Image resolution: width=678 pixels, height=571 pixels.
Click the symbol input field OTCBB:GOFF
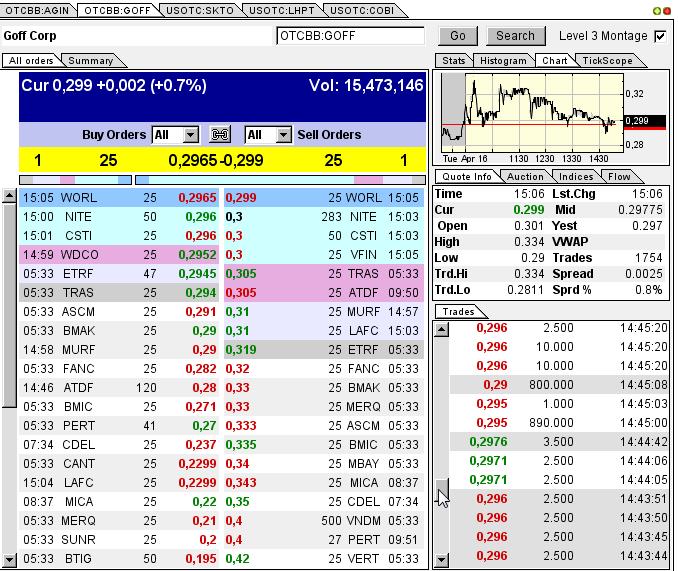[350, 36]
